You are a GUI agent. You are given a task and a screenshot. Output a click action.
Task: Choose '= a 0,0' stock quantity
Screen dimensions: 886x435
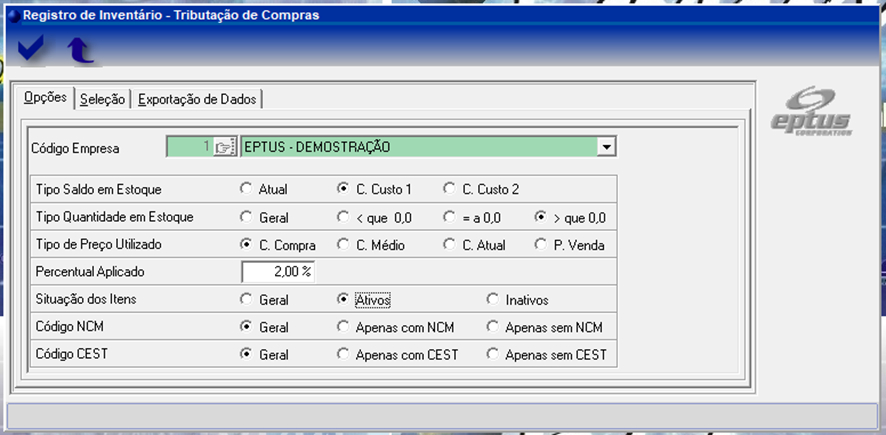450,217
